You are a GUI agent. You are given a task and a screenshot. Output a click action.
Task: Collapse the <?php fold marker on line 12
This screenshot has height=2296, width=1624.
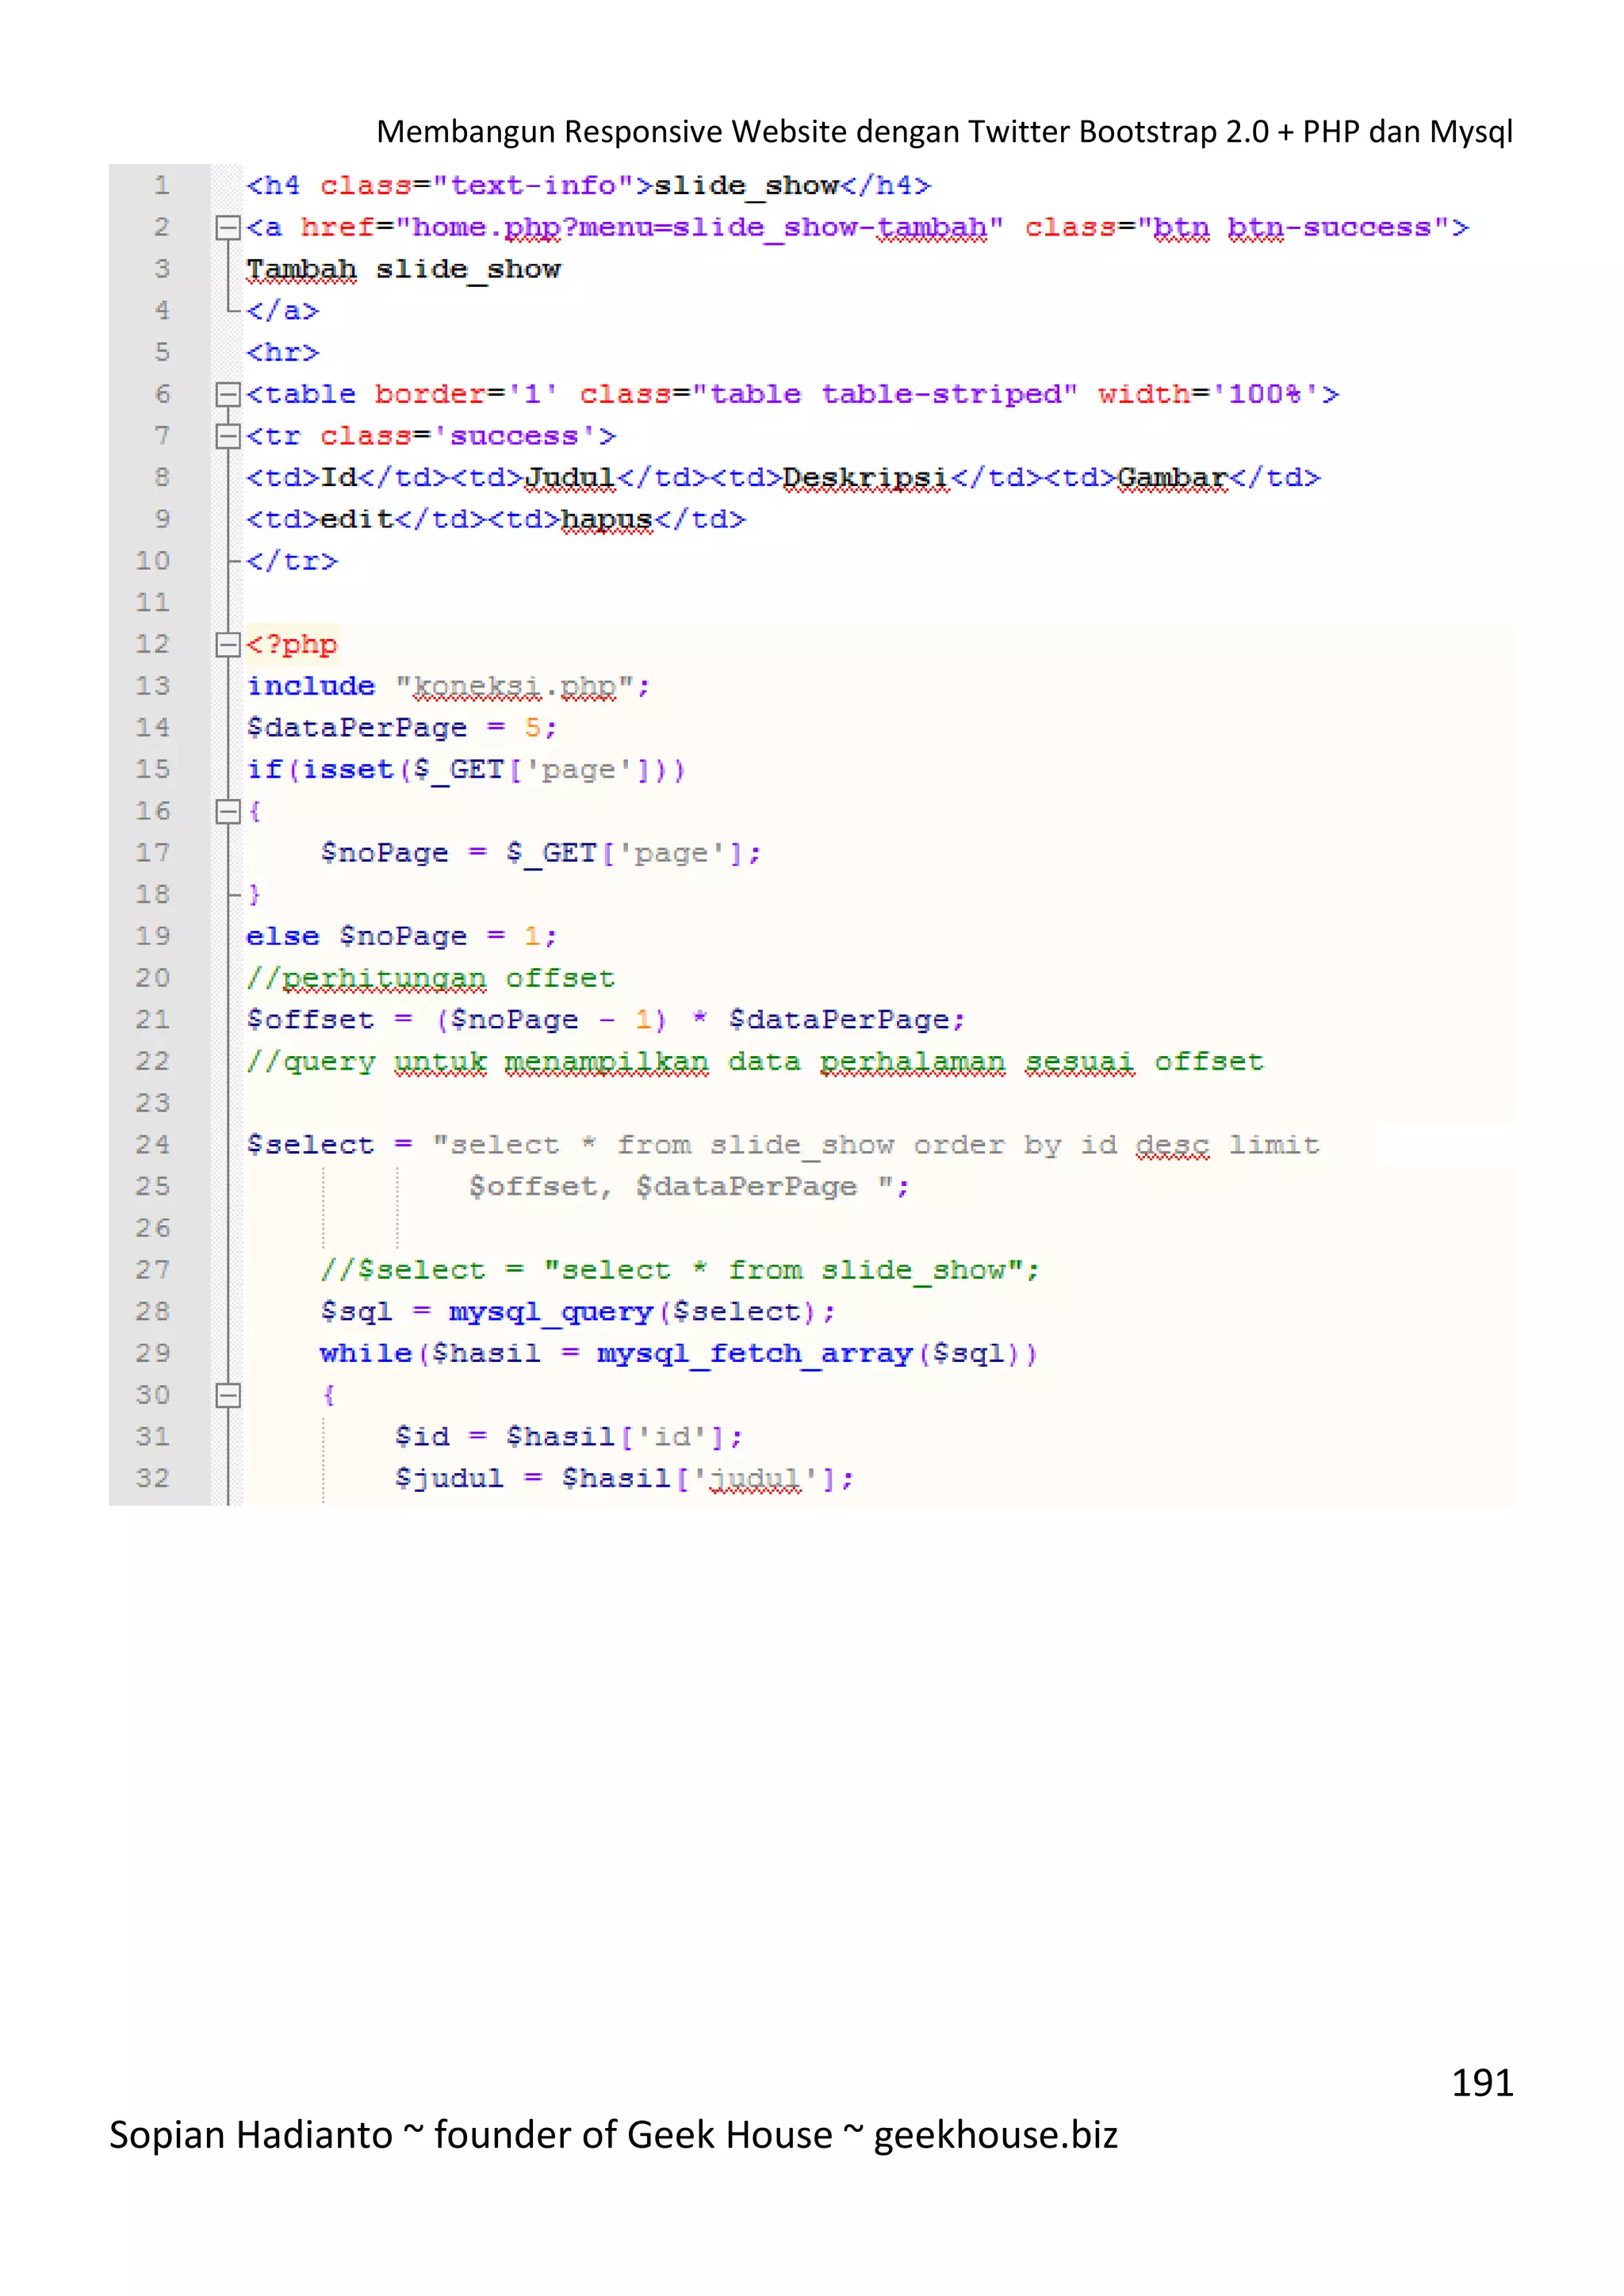coord(228,644)
